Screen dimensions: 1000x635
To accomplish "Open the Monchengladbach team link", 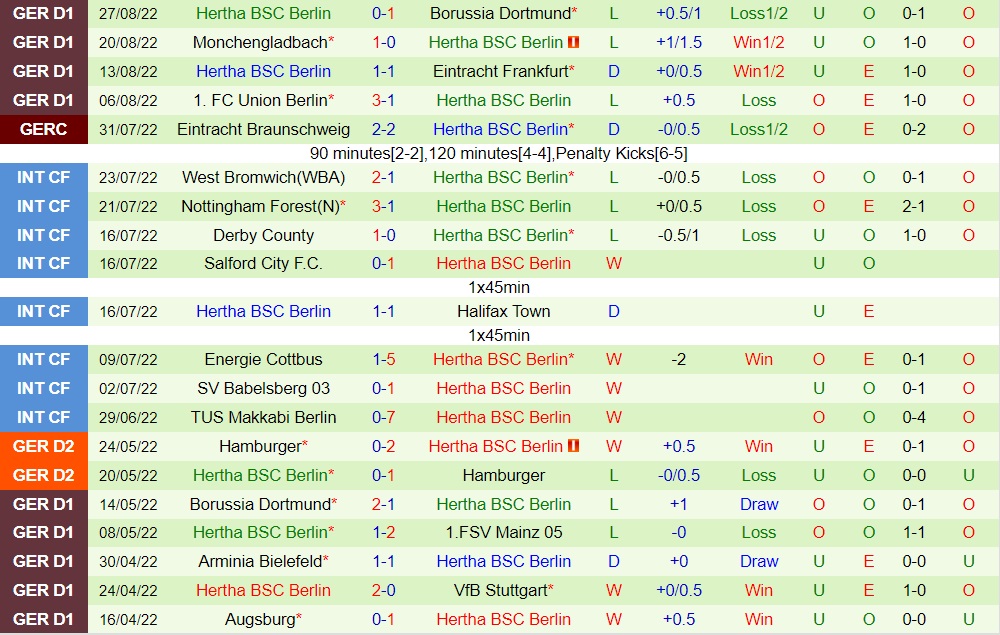I will [x=260, y=43].
